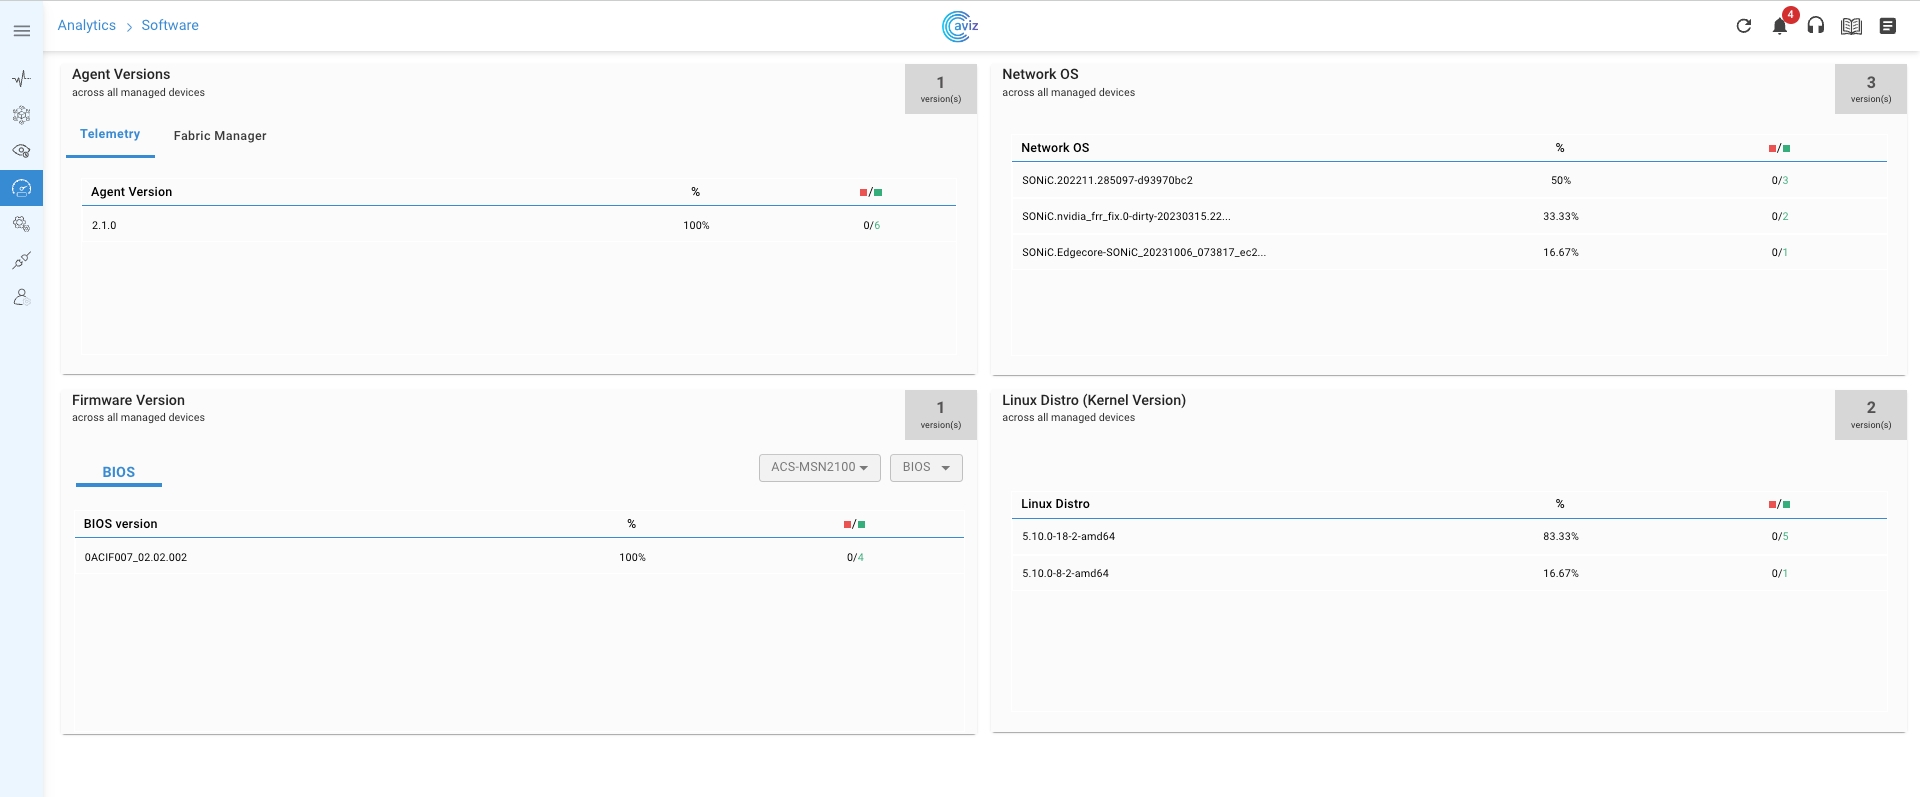Image resolution: width=1920 pixels, height=797 pixels.
Task: Click the user admin sidebar icon
Action: click(x=21, y=297)
